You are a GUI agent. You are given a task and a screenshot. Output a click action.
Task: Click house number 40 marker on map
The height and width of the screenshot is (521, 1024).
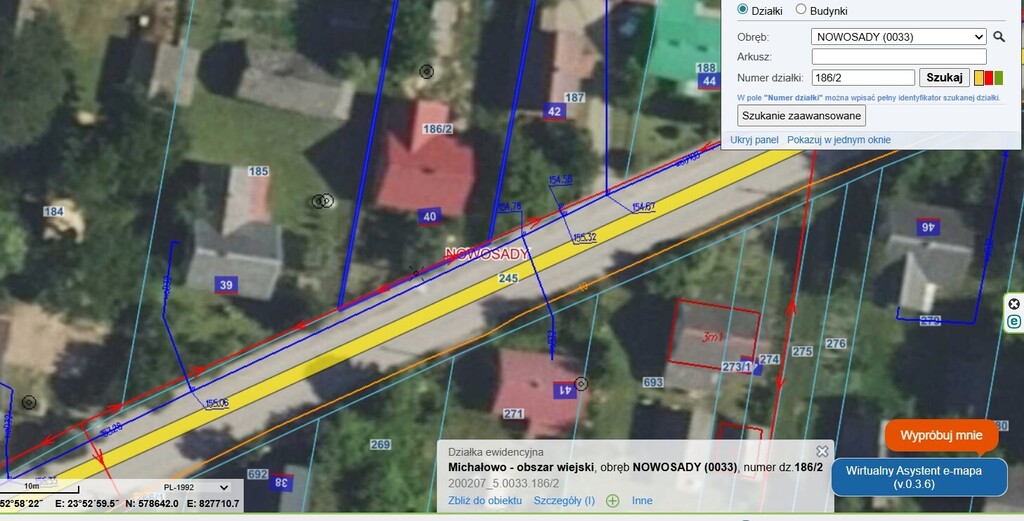pos(430,216)
